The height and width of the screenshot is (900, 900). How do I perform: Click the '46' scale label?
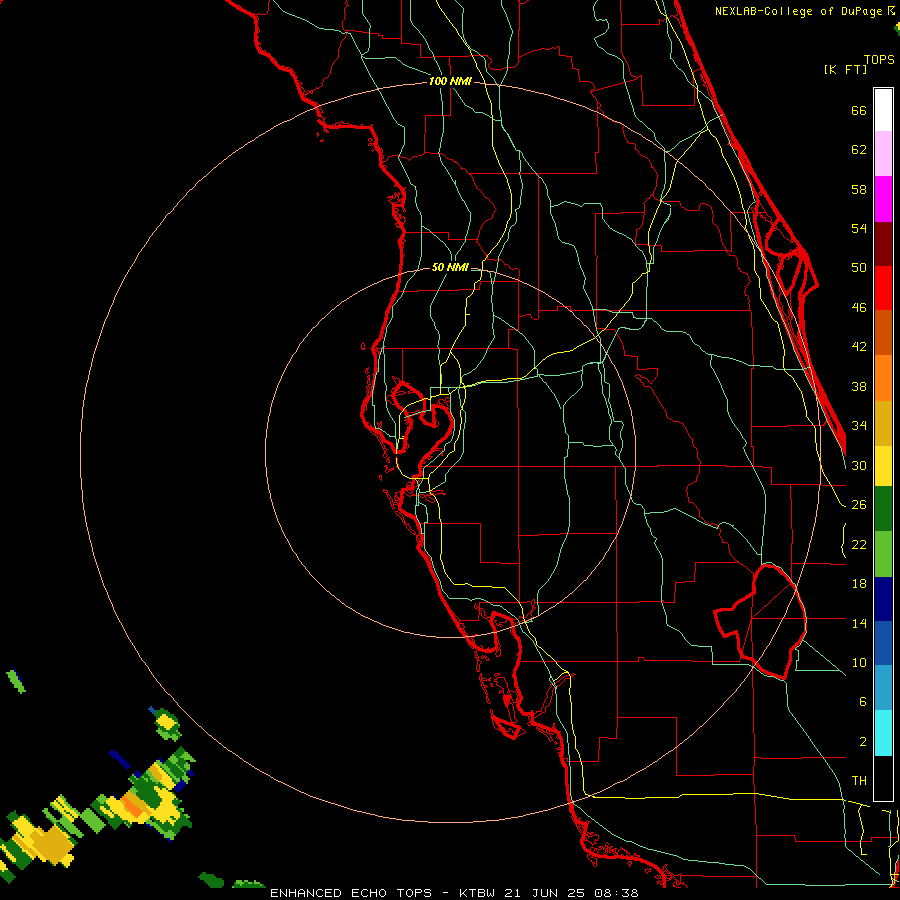[x=859, y=308]
